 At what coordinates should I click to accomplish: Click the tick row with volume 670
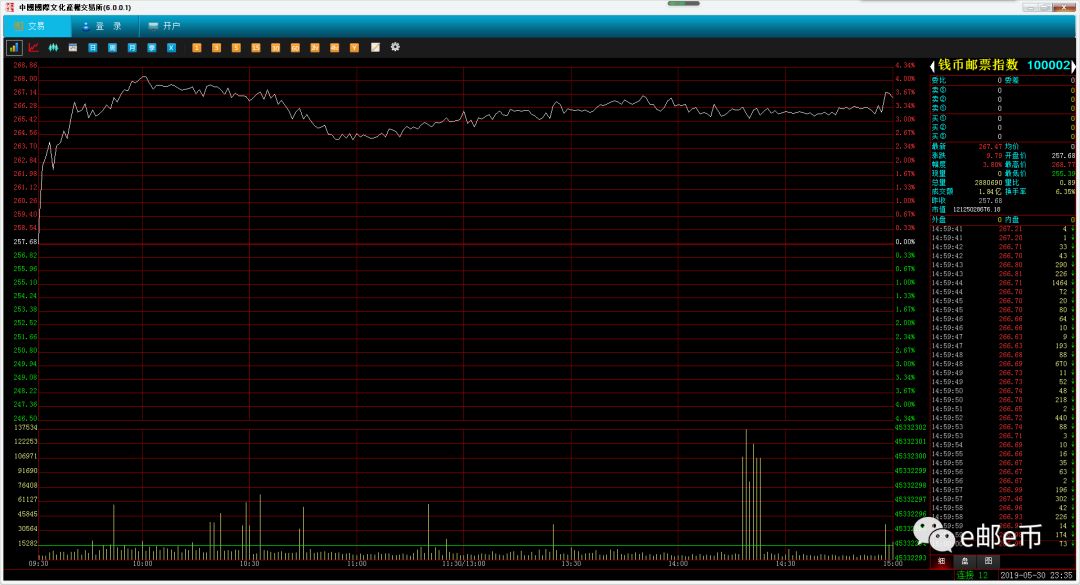pos(1001,364)
